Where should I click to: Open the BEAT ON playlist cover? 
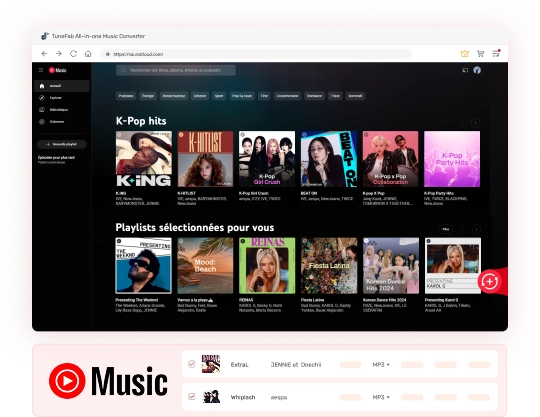329,159
